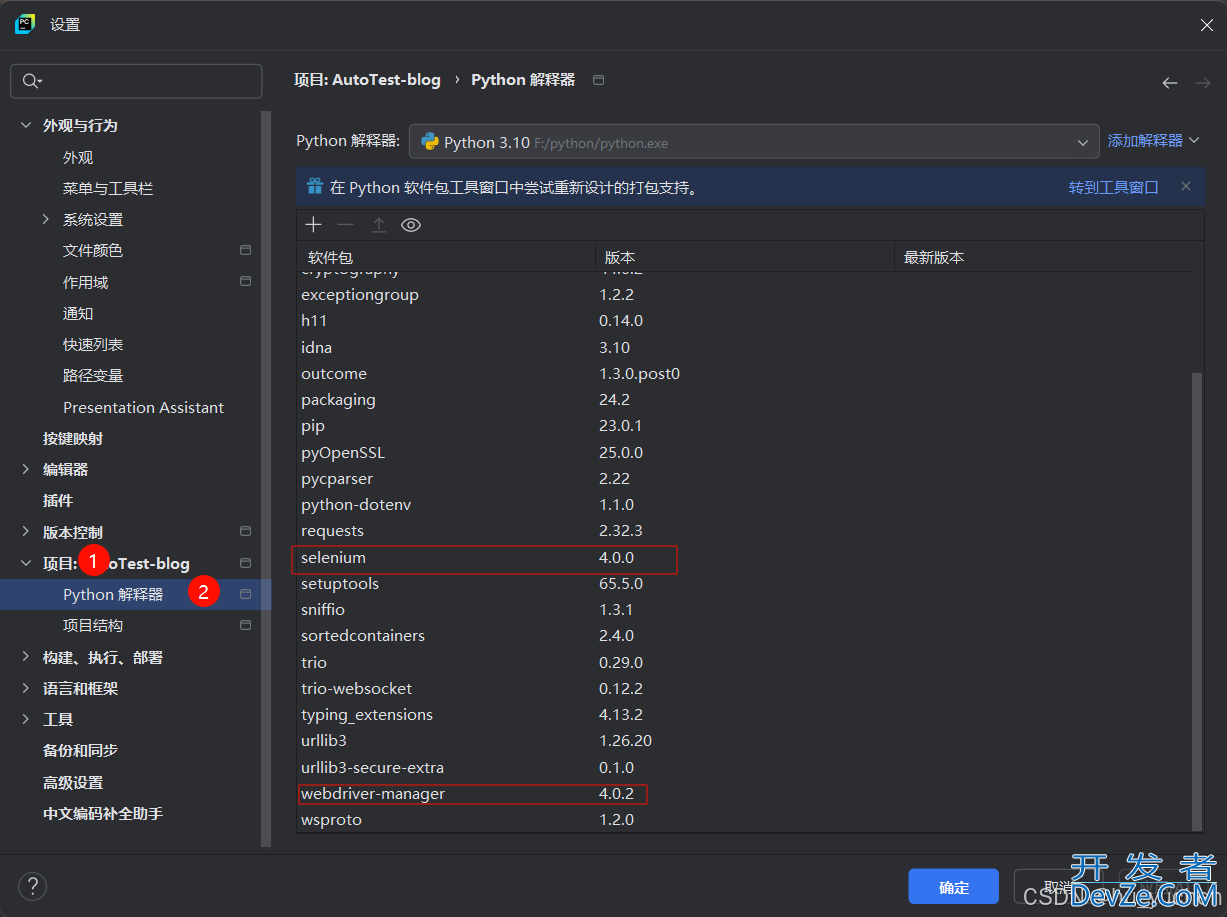Select the h11 package row

(x=744, y=320)
